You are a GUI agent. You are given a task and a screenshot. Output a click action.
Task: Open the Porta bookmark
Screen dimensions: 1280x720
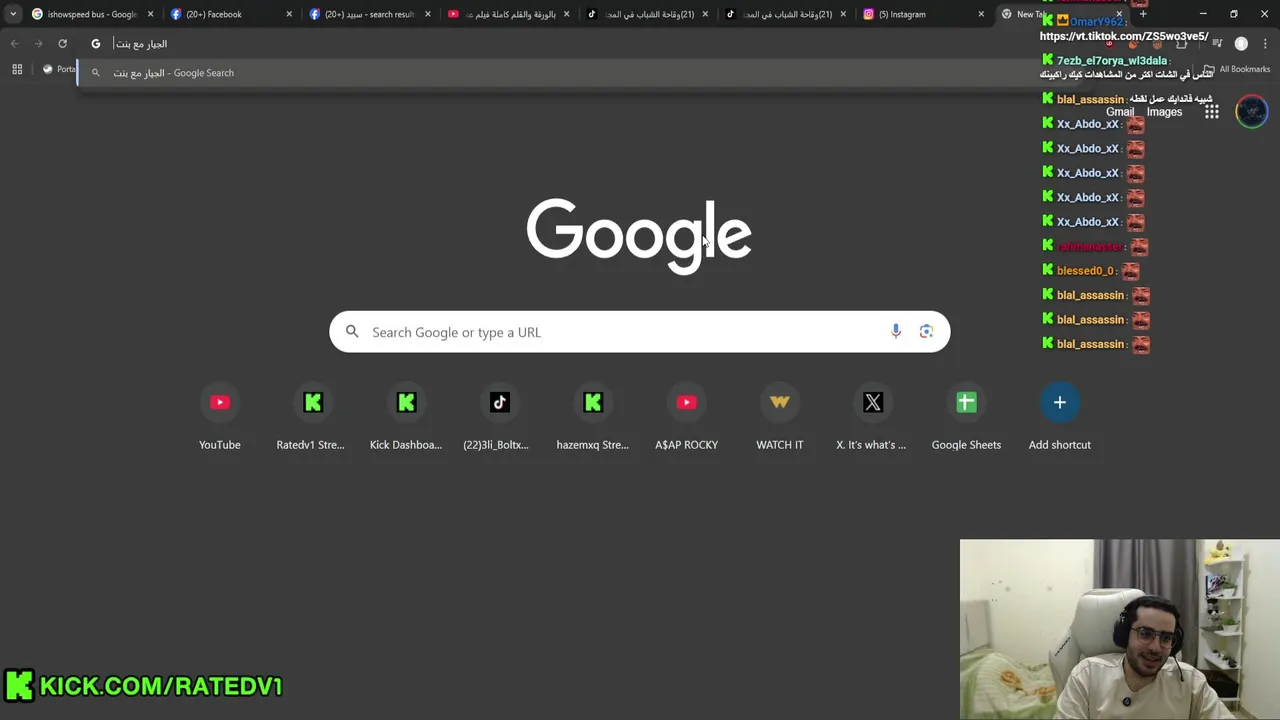pyautogui.click(x=59, y=69)
